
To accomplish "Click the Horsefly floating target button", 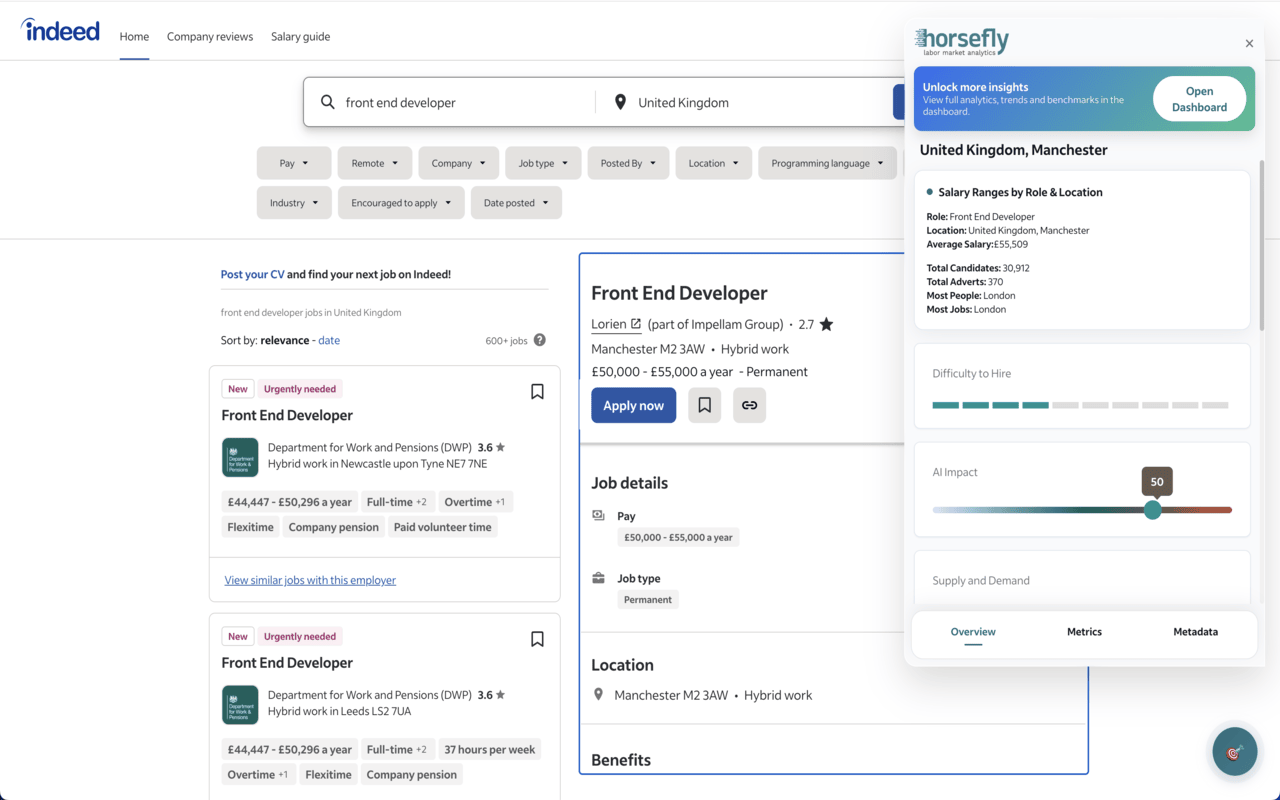I will [x=1234, y=752].
